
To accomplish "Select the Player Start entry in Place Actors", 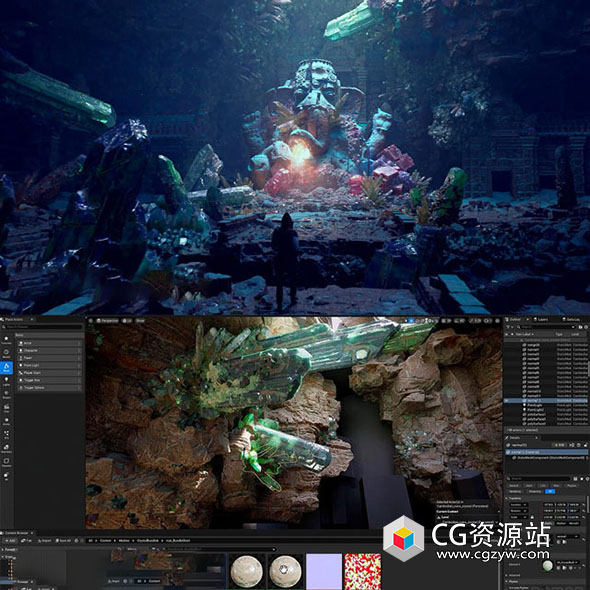I will click(x=50, y=373).
